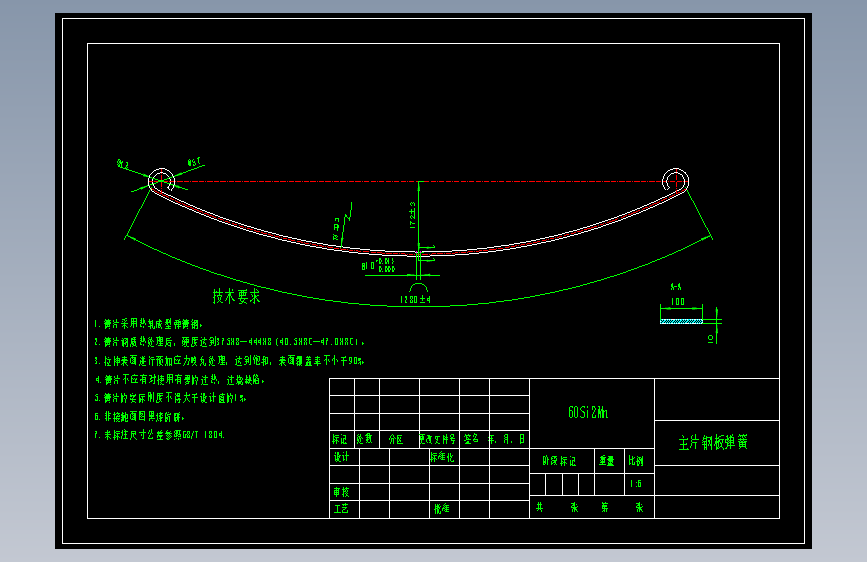Click the 主片钢板弹簧 part title
867x562 pixels.
pyautogui.click(x=713, y=443)
